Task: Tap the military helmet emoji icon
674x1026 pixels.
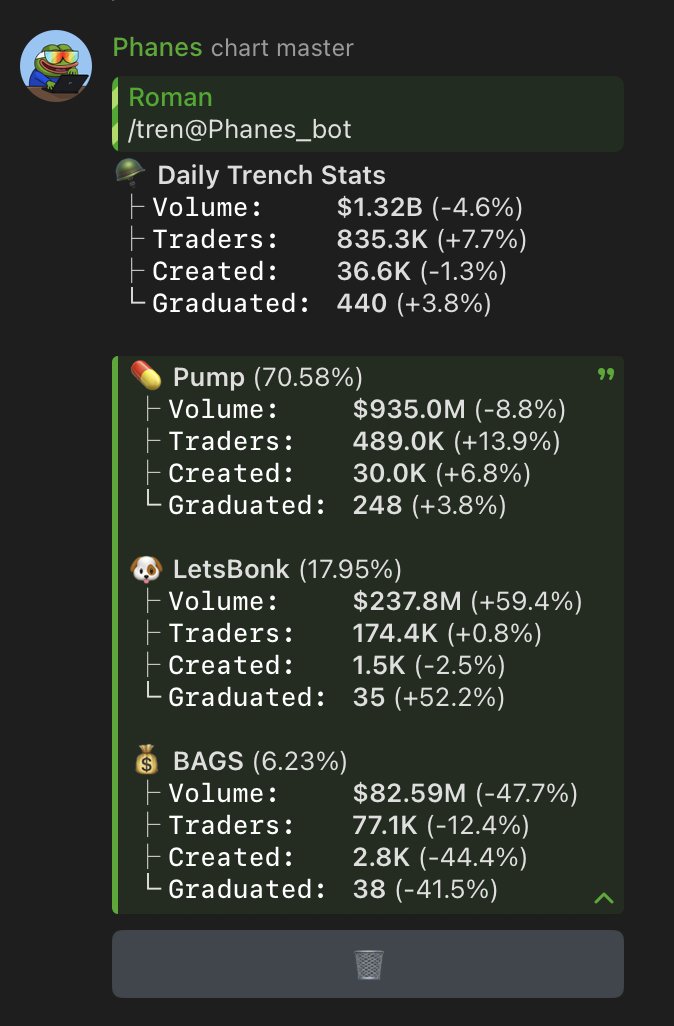Action: [x=130, y=173]
